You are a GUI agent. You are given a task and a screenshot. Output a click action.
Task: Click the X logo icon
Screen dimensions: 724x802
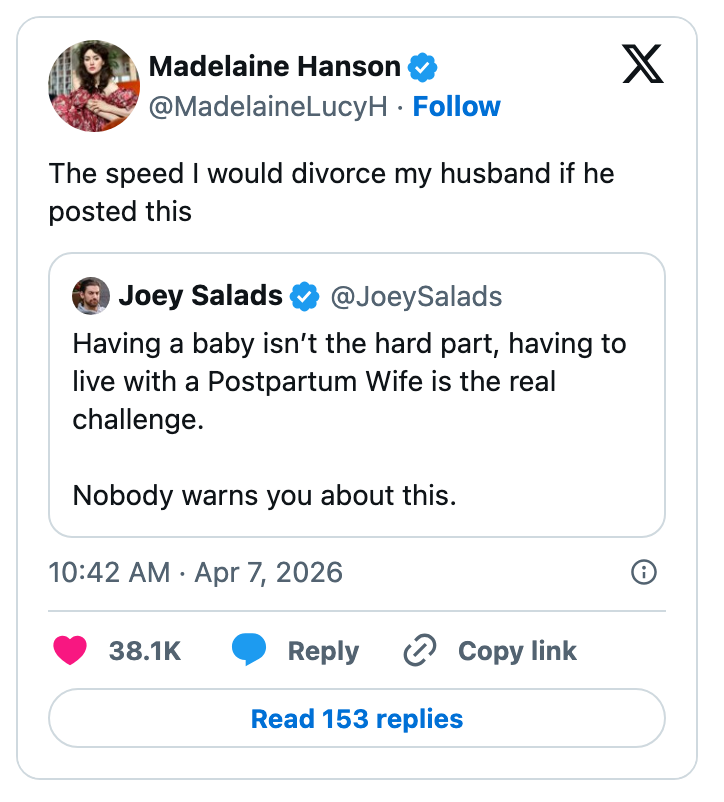click(x=641, y=67)
